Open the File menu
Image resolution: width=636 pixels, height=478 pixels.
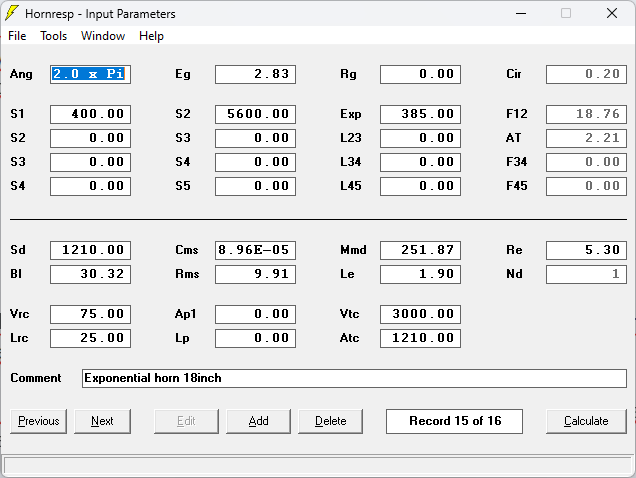pyautogui.click(x=17, y=36)
